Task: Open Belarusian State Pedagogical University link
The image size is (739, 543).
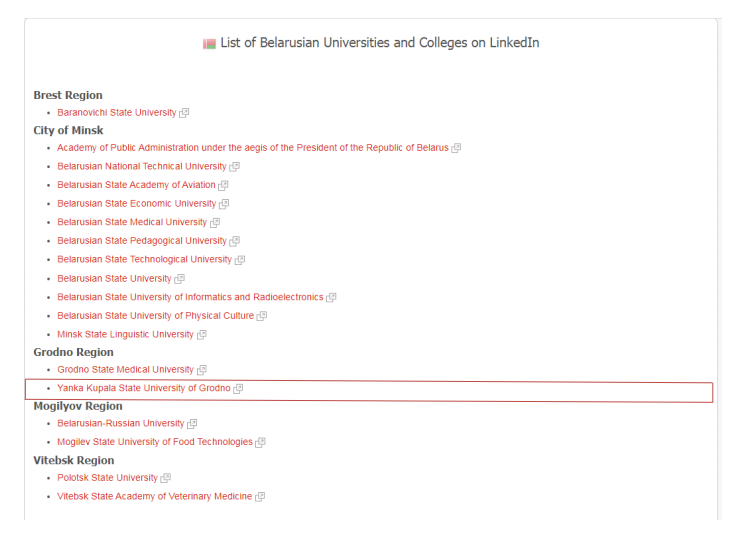Action: pyautogui.click(x=142, y=241)
